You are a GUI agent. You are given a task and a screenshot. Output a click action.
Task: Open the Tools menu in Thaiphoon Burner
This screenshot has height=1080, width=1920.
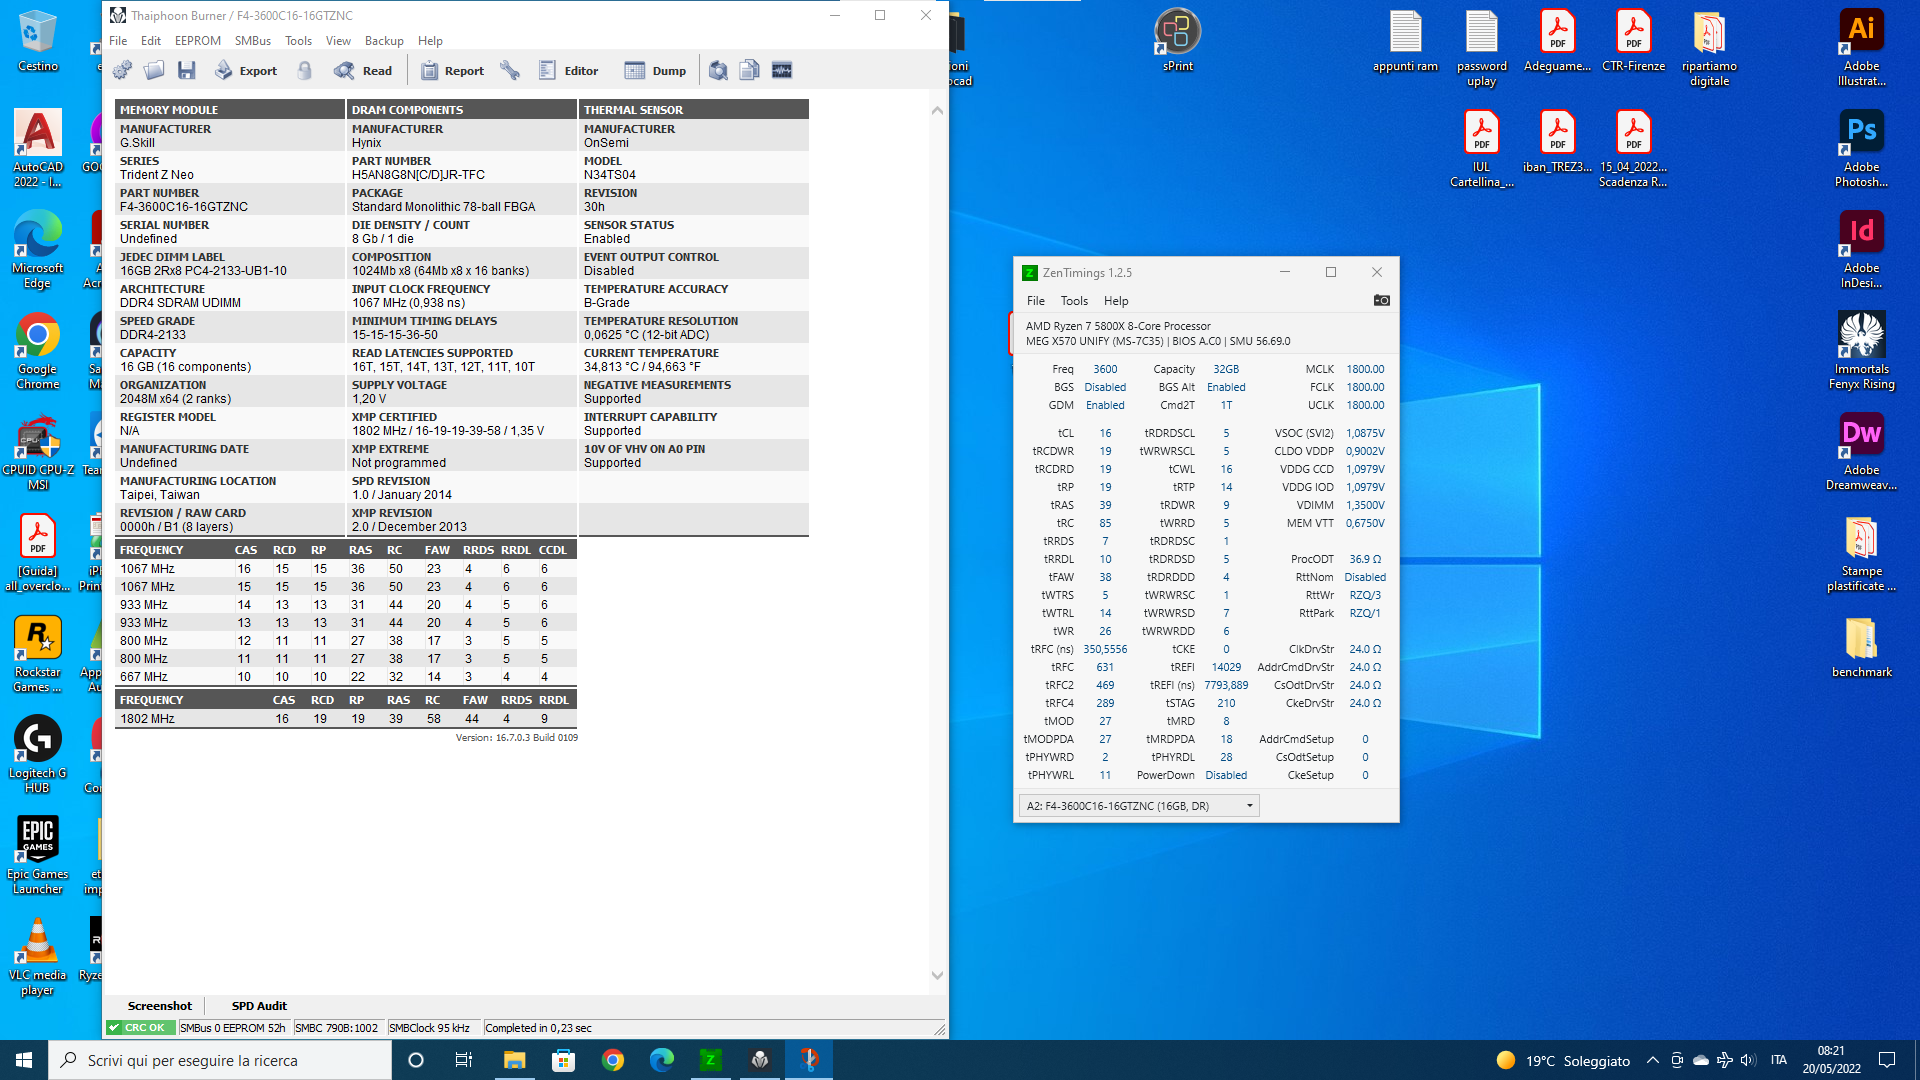(298, 41)
